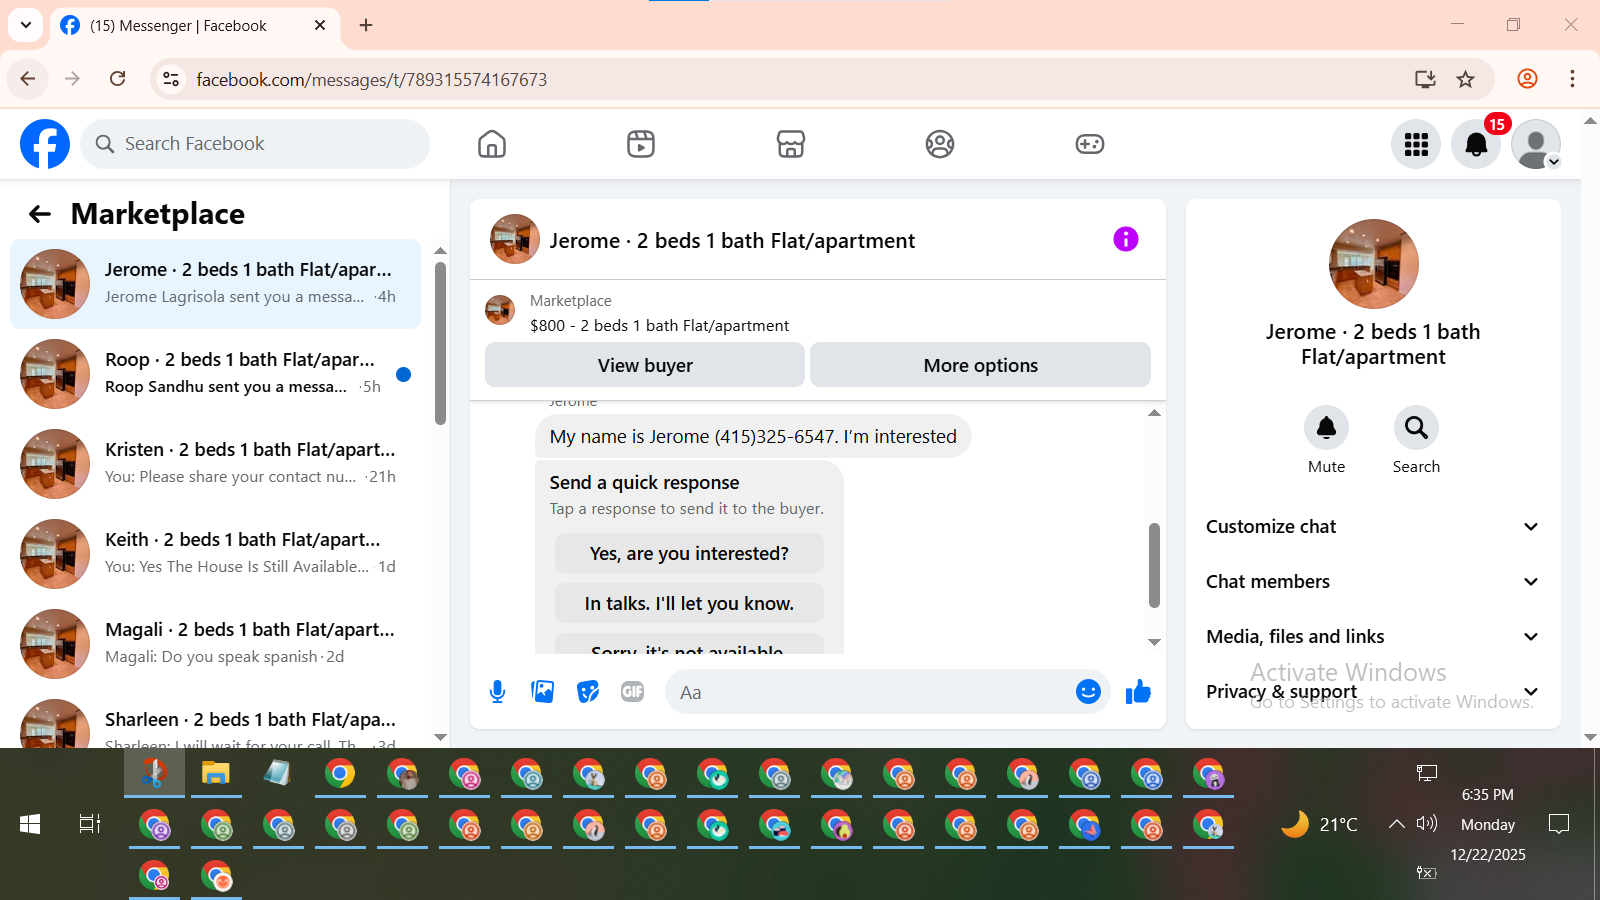This screenshot has height=900, width=1600.
Task: Show hidden system tray icons
Action: click(x=1396, y=824)
